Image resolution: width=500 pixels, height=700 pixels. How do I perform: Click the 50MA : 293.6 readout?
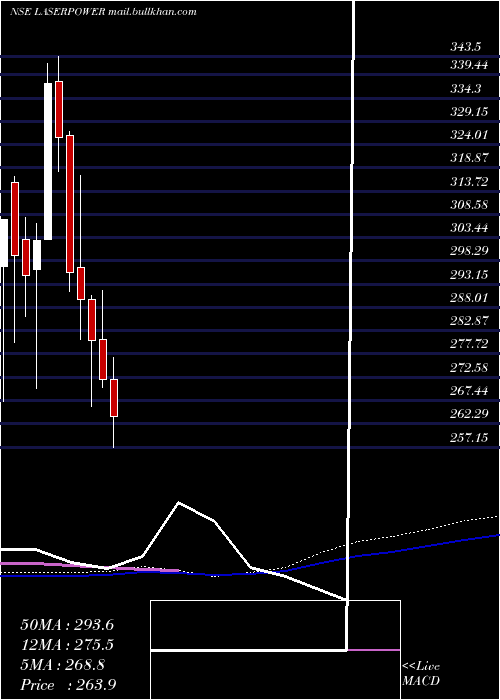click(x=67, y=625)
